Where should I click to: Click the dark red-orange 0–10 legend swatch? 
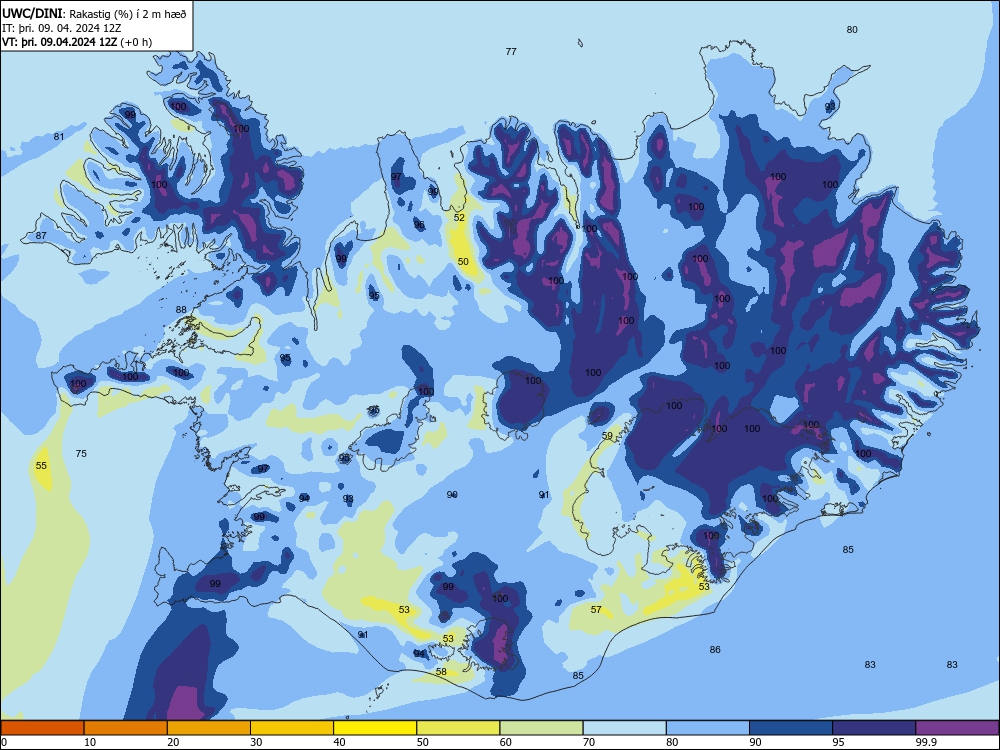pyautogui.click(x=42, y=728)
